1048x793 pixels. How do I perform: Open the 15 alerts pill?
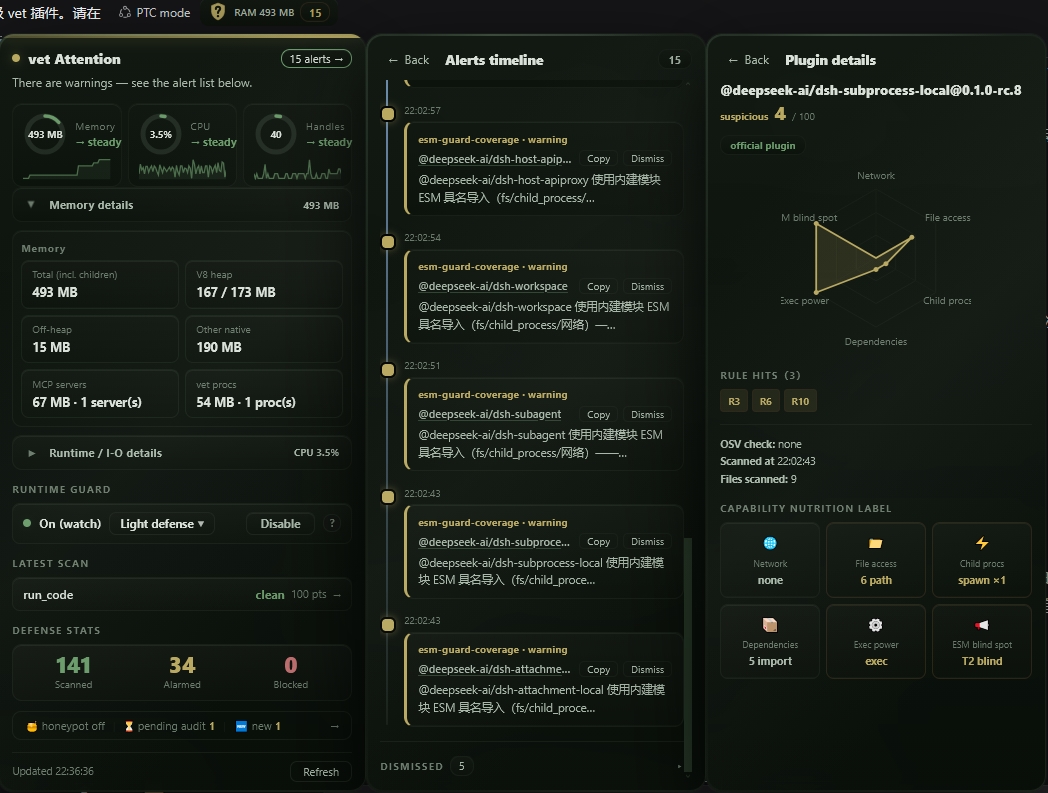click(316, 59)
